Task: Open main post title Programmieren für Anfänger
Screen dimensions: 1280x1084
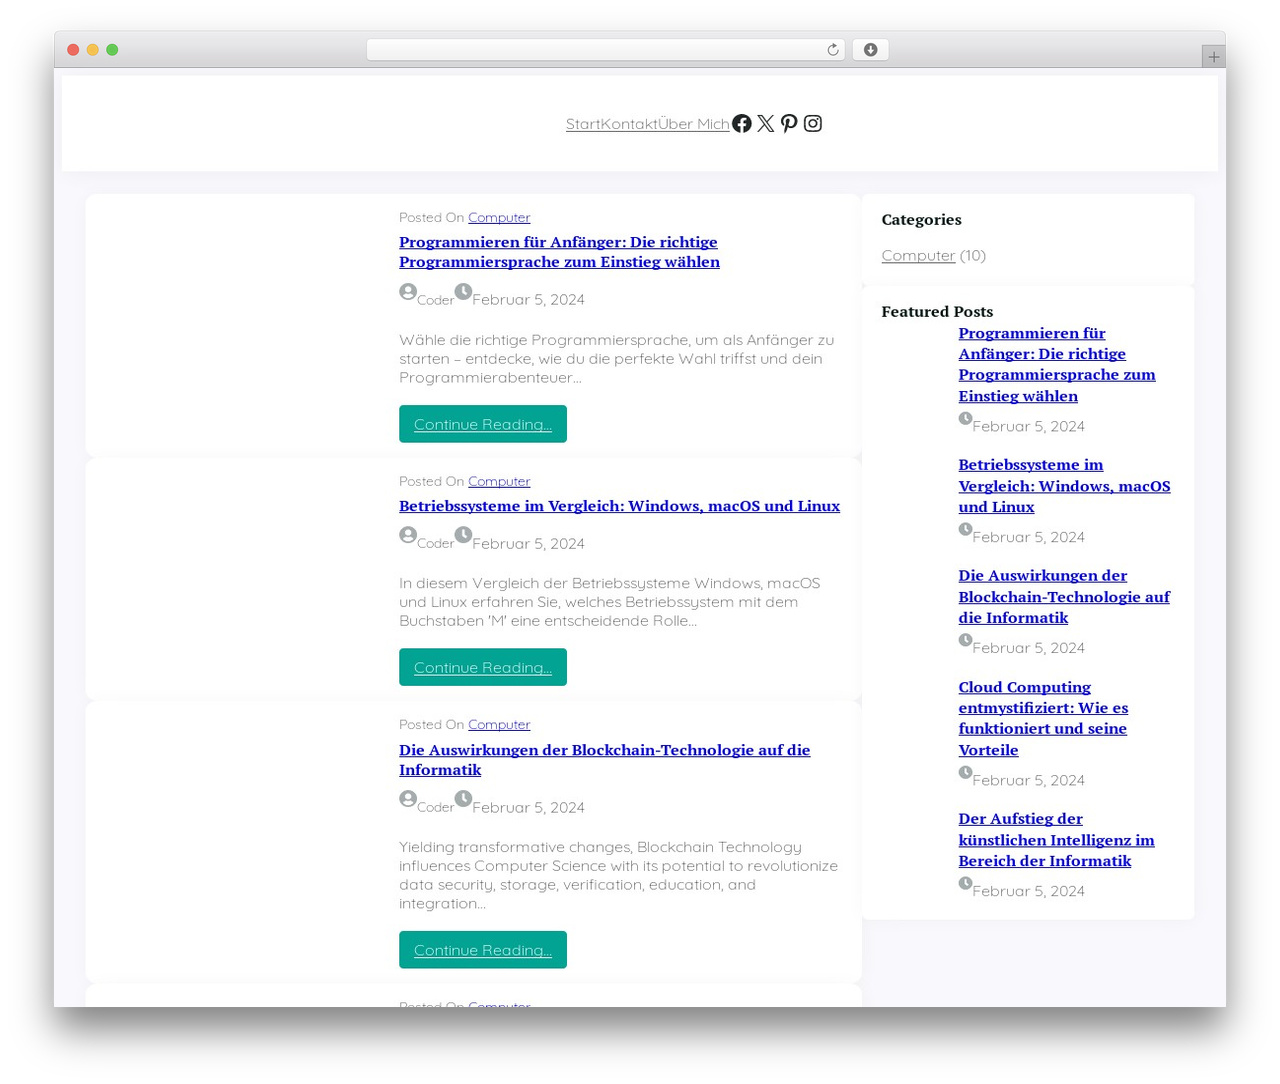Action: pos(559,252)
